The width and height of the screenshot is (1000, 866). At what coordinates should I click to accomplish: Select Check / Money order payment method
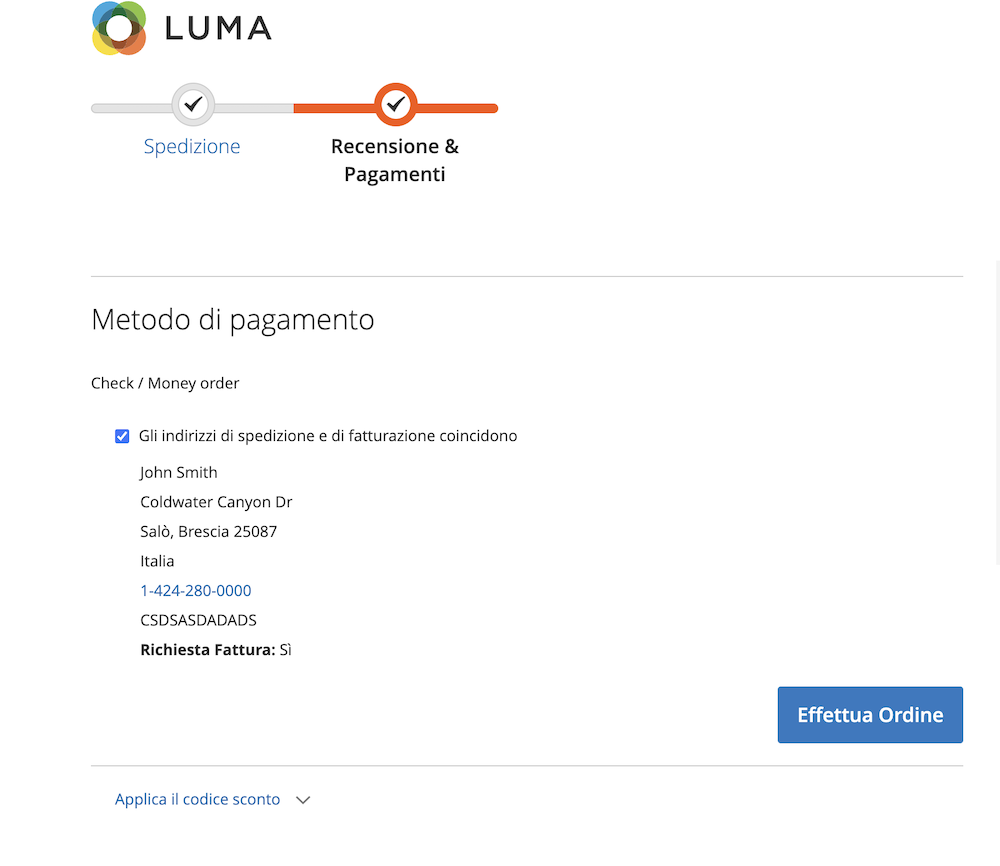point(165,383)
